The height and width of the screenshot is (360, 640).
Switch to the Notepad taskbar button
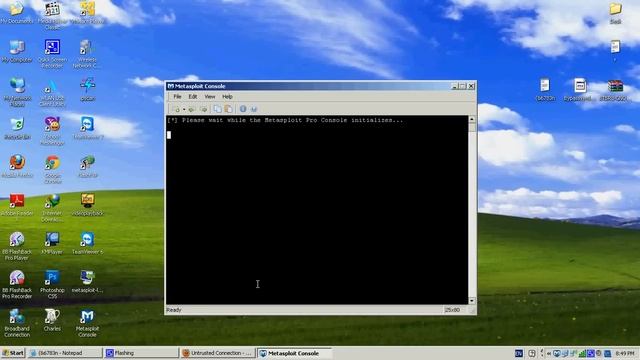tap(65, 353)
